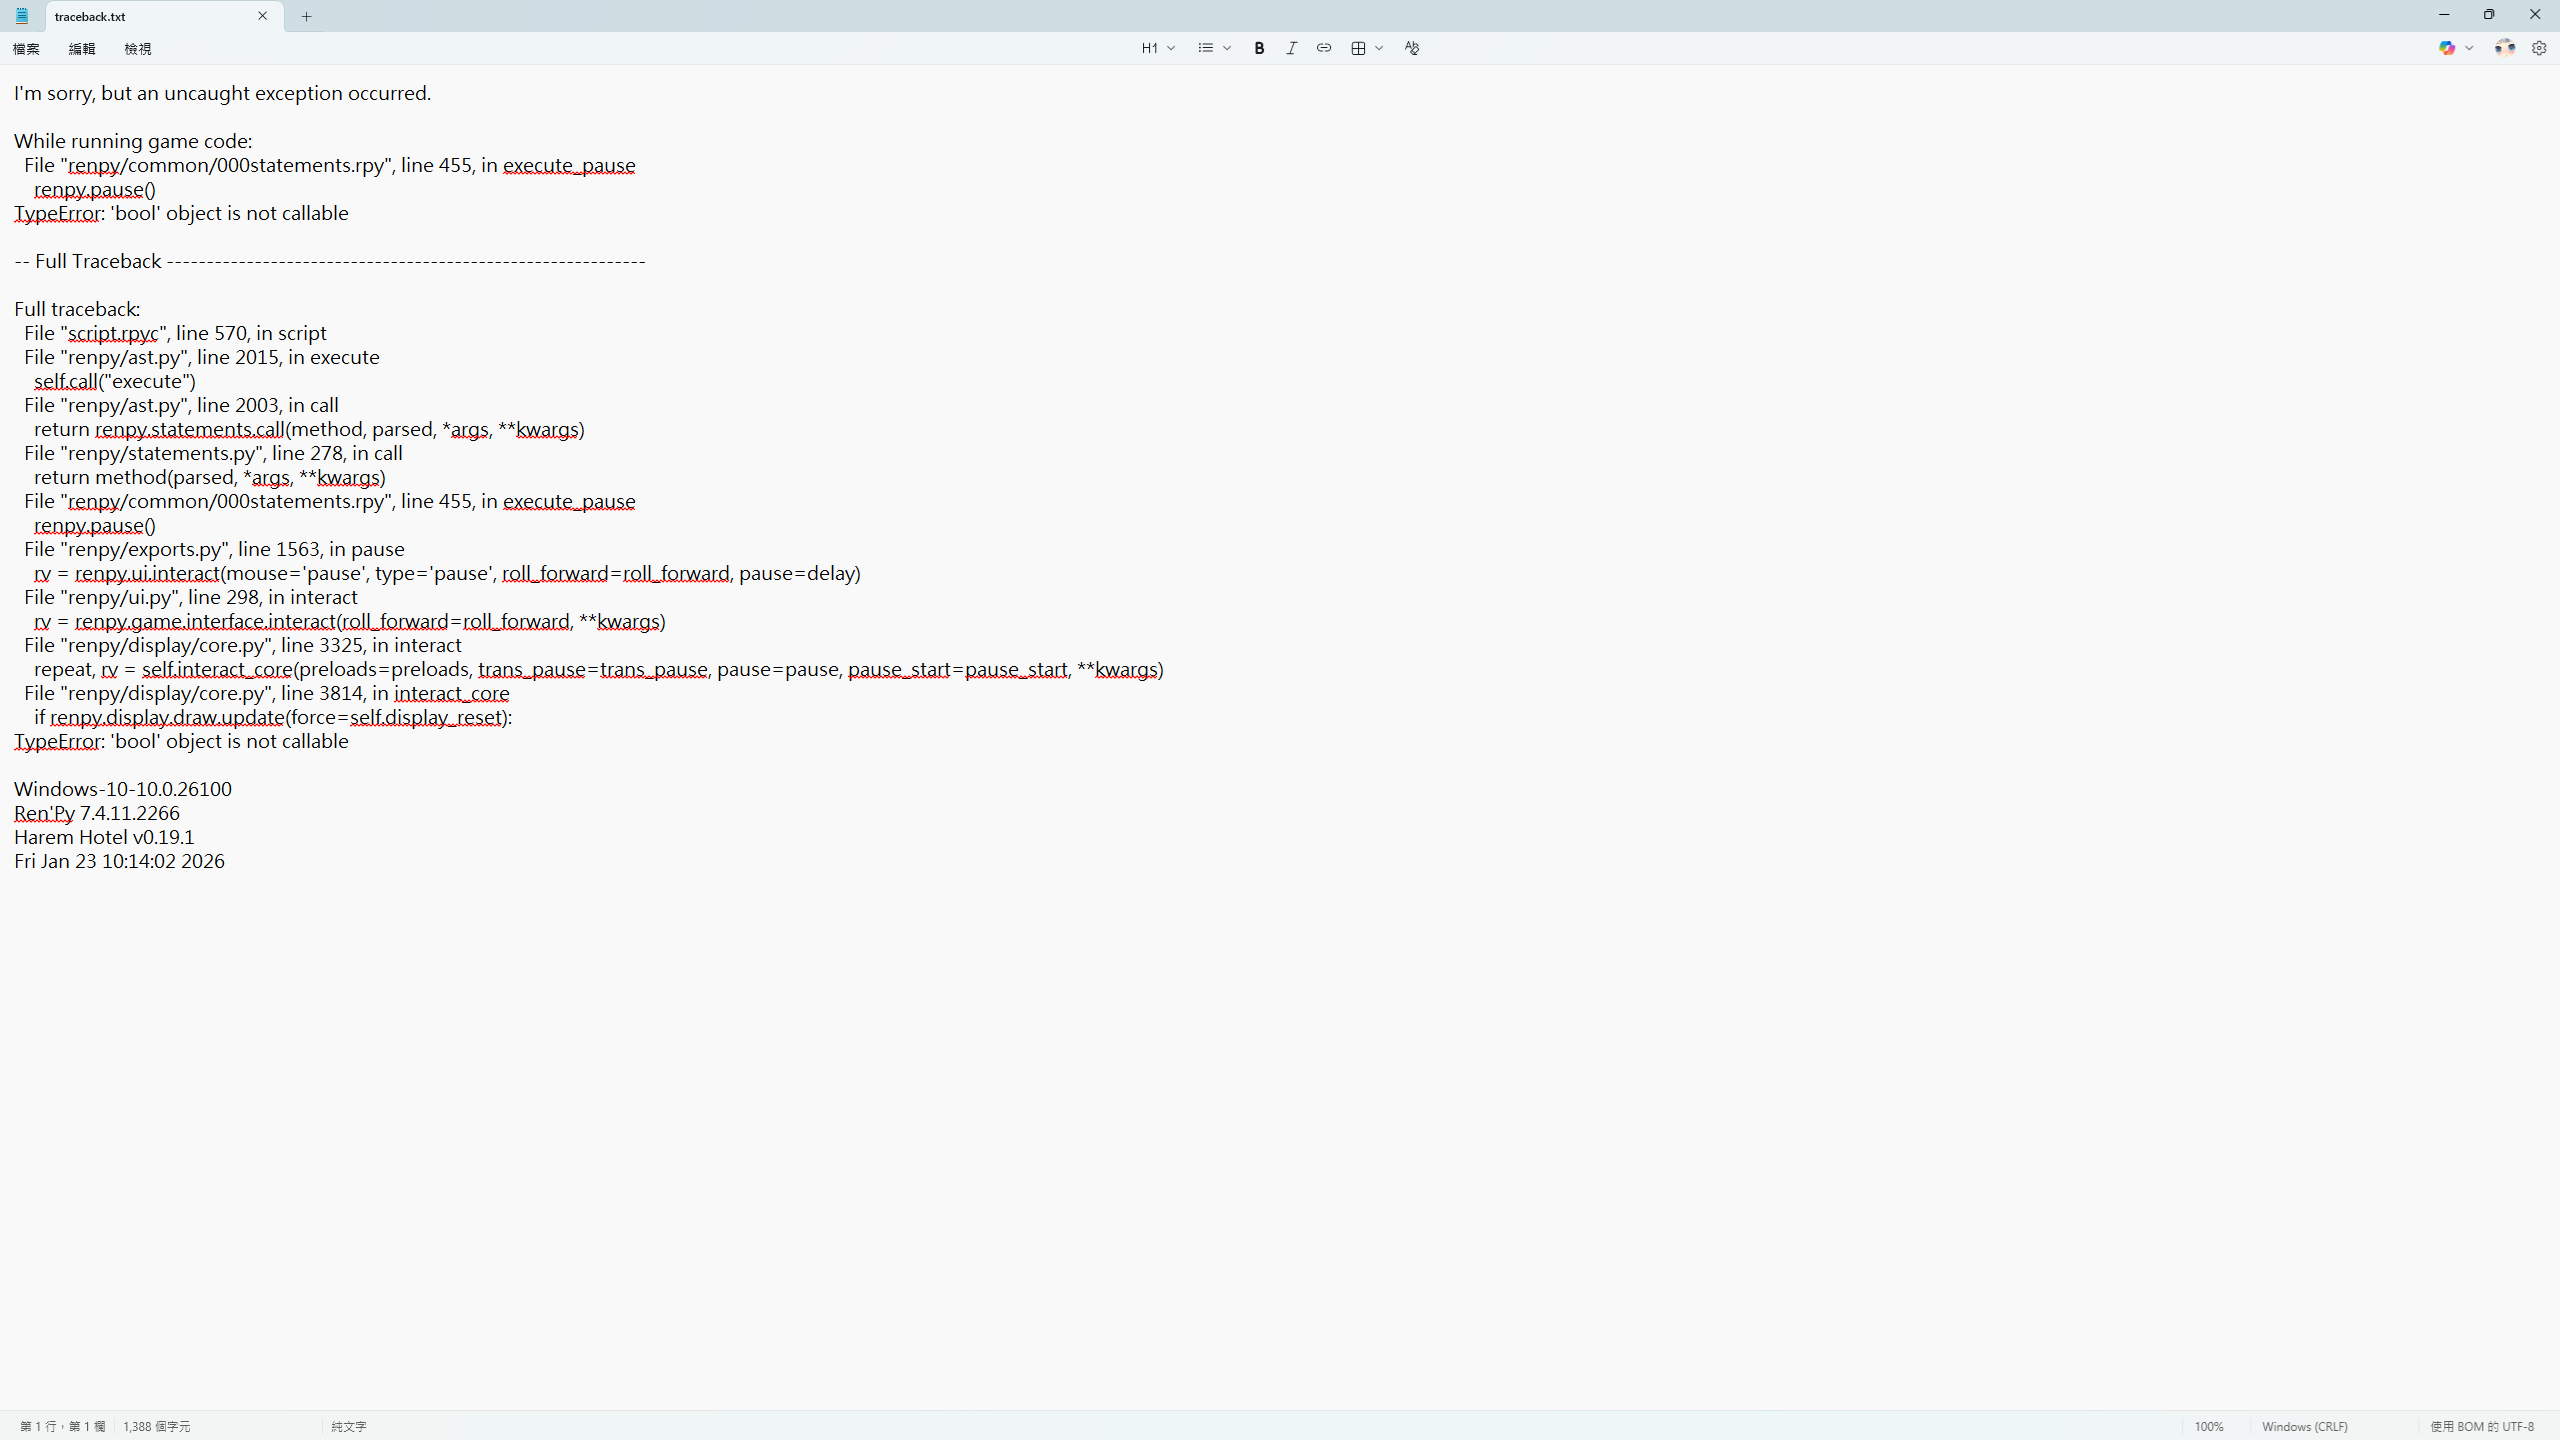Click the bulleted list icon
Image resolution: width=2560 pixels, height=1440 pixels.
[x=1205, y=48]
